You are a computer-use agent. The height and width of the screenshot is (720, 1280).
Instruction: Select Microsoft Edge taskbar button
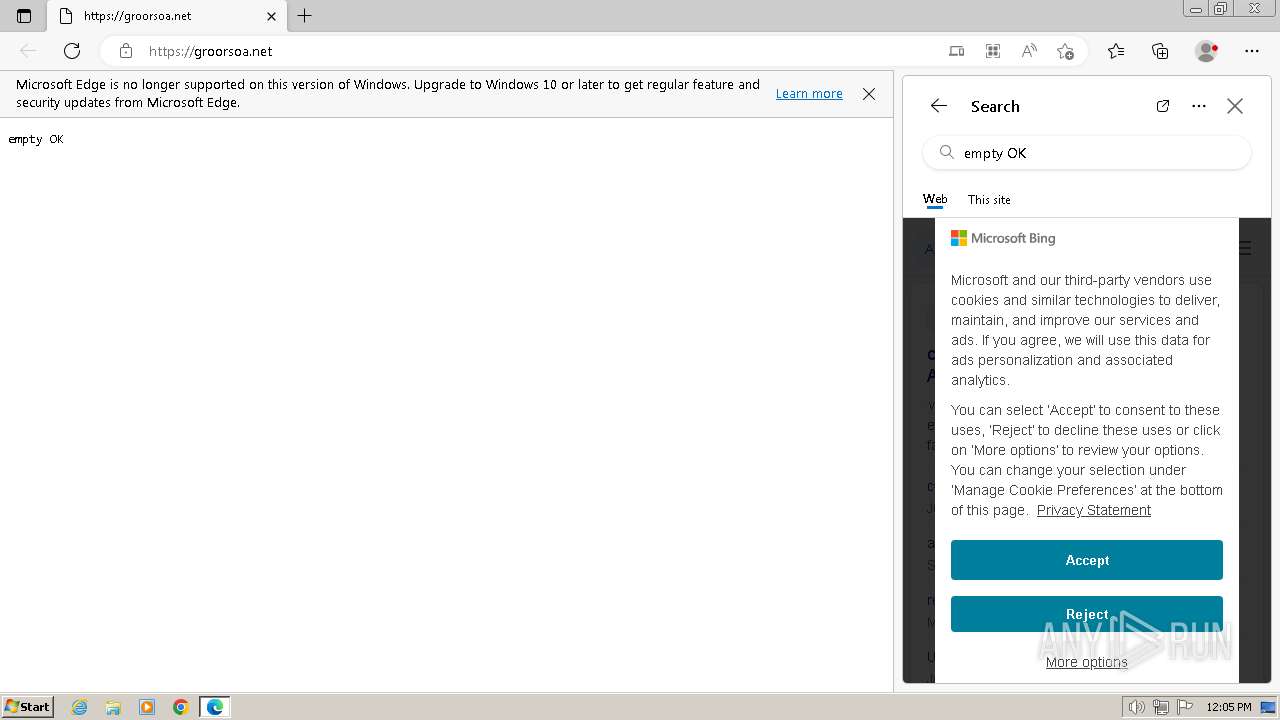point(215,707)
